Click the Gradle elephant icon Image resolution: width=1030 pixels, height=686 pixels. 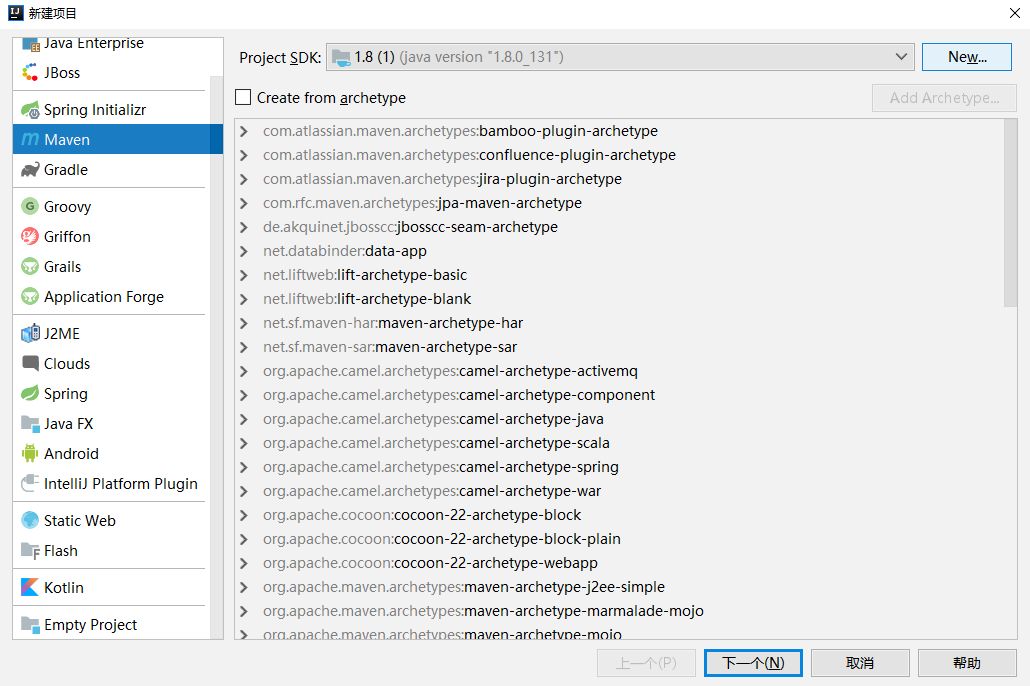(30, 170)
